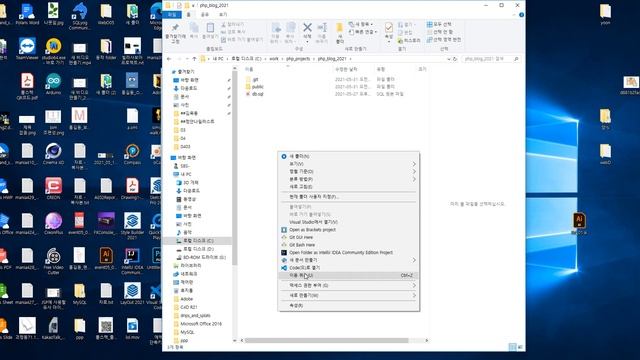
Task: Click the Explorer back arrow
Action: [x=169, y=59]
